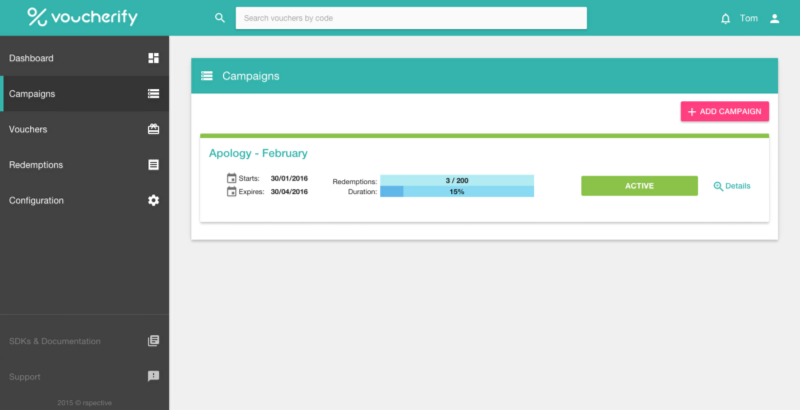Image resolution: width=800 pixels, height=410 pixels.
Task: Open Dashboard in the sidebar
Action: (85, 58)
